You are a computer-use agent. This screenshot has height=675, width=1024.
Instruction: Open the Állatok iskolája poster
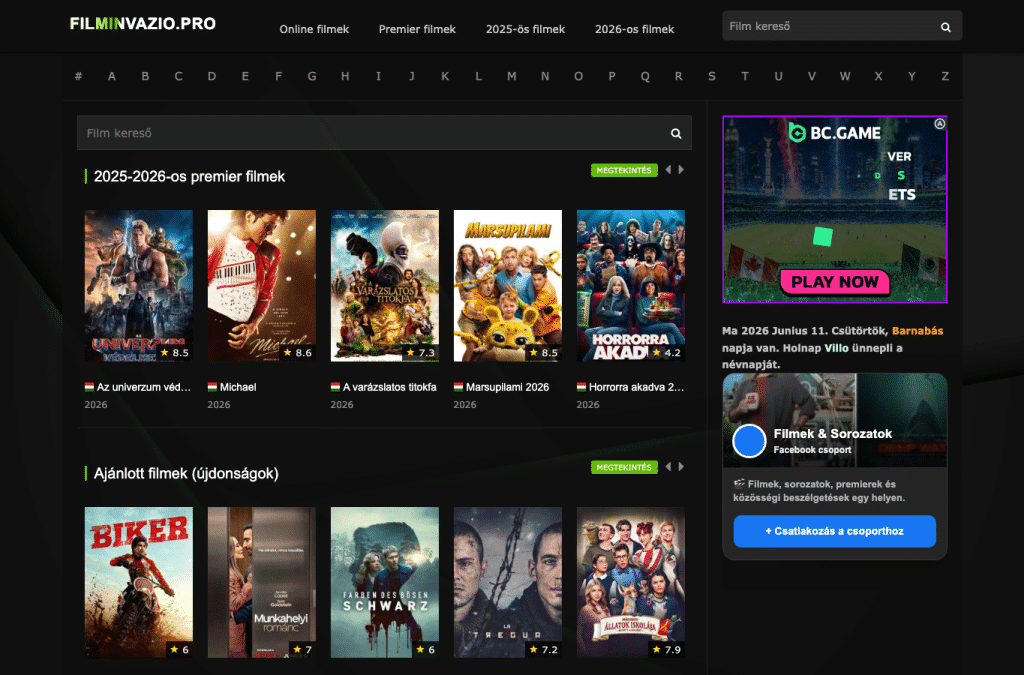pyautogui.click(x=631, y=582)
